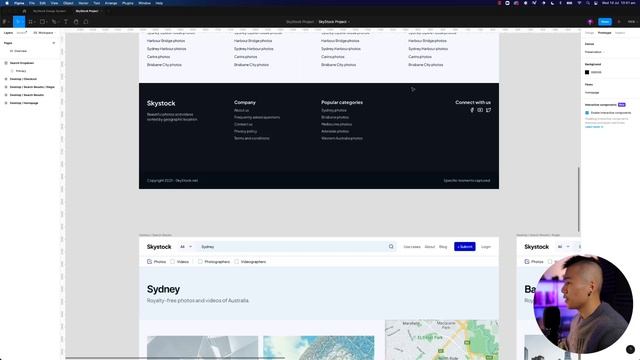The height and width of the screenshot is (360, 640).
Task: Click the Login link in Skystock header
Action: (486, 247)
